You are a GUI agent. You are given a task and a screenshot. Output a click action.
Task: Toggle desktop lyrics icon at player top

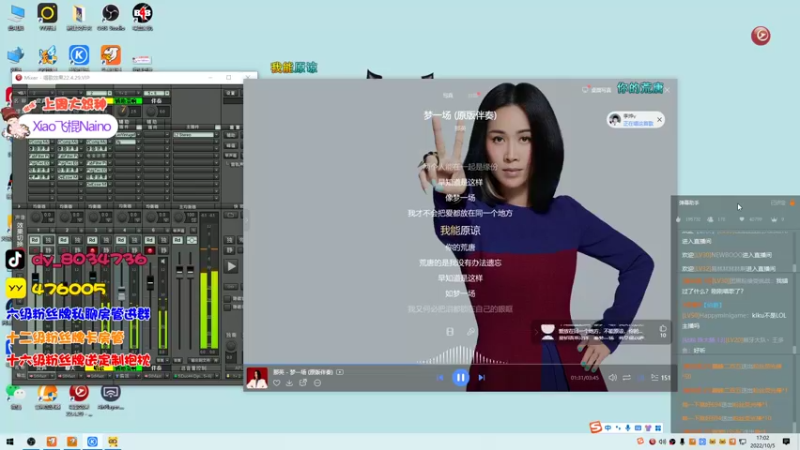(585, 90)
